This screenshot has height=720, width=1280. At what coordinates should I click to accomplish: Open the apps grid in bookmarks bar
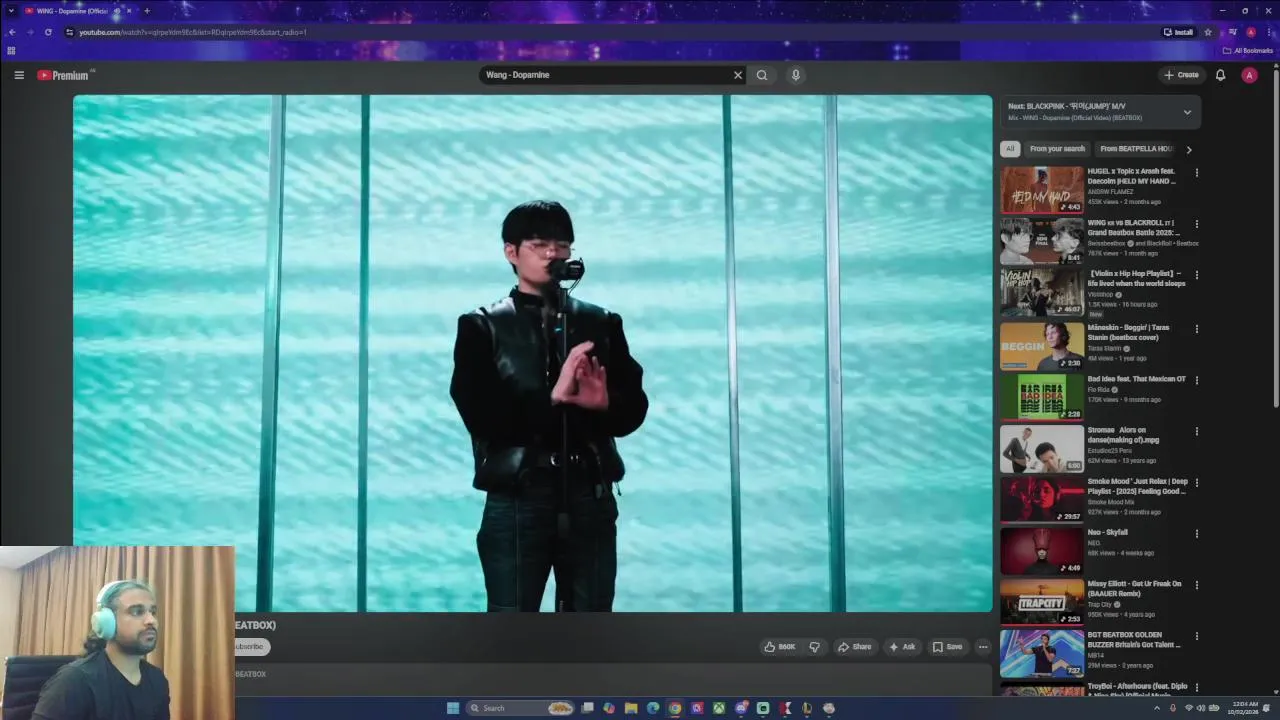[x=11, y=51]
